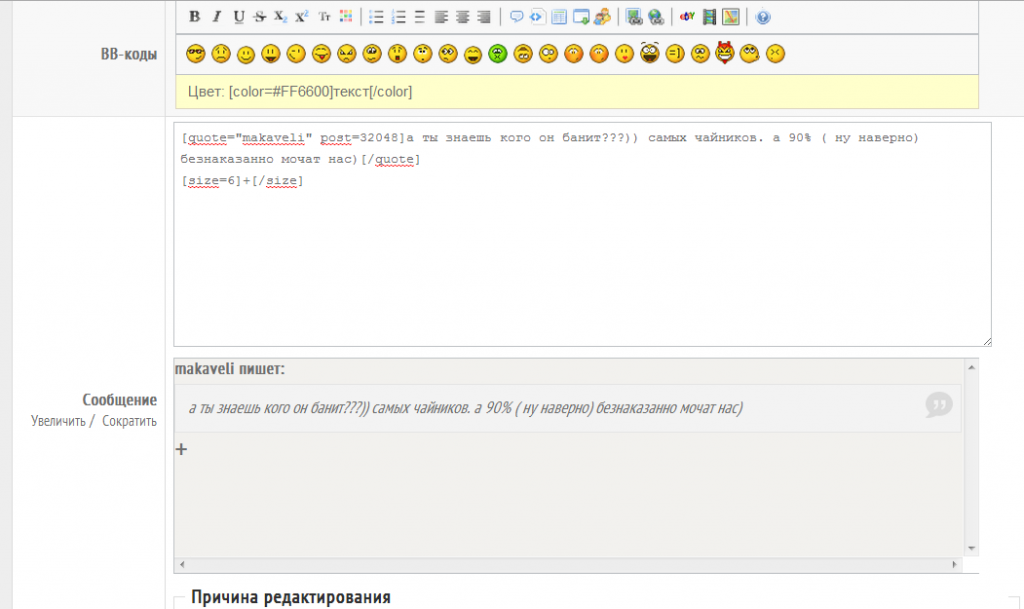1024x609 pixels.
Task: Insert subscript tag
Action: point(281,16)
